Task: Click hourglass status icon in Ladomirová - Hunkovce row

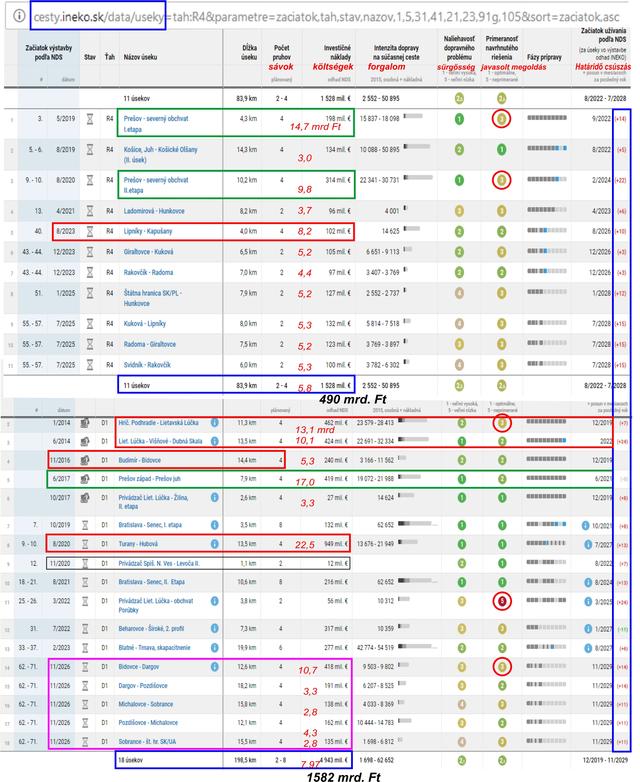Action: pyautogui.click(x=90, y=211)
